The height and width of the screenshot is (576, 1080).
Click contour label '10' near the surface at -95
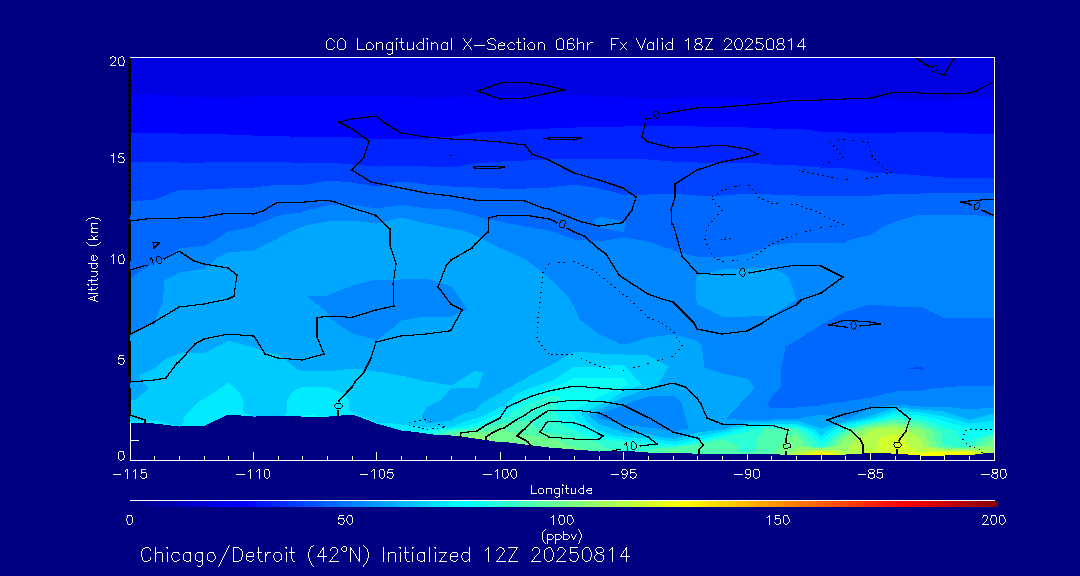tap(631, 446)
